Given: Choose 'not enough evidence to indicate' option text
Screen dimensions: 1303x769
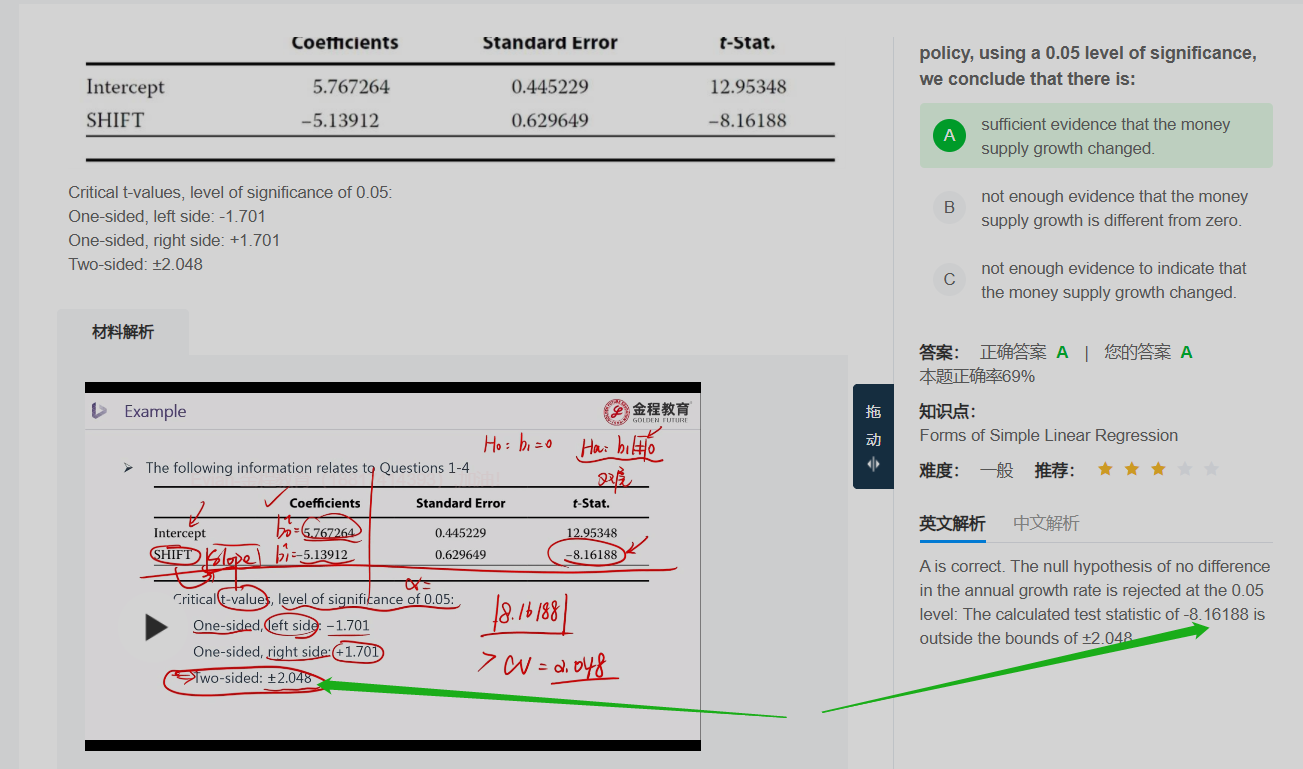Looking at the screenshot, I should click(1113, 280).
